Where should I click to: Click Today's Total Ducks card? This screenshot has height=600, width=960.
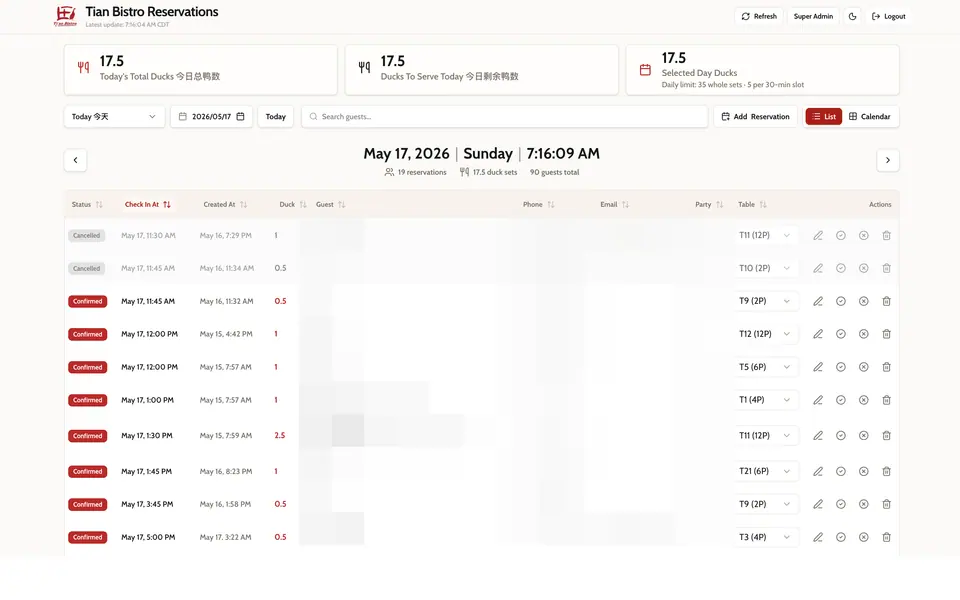tap(201, 70)
